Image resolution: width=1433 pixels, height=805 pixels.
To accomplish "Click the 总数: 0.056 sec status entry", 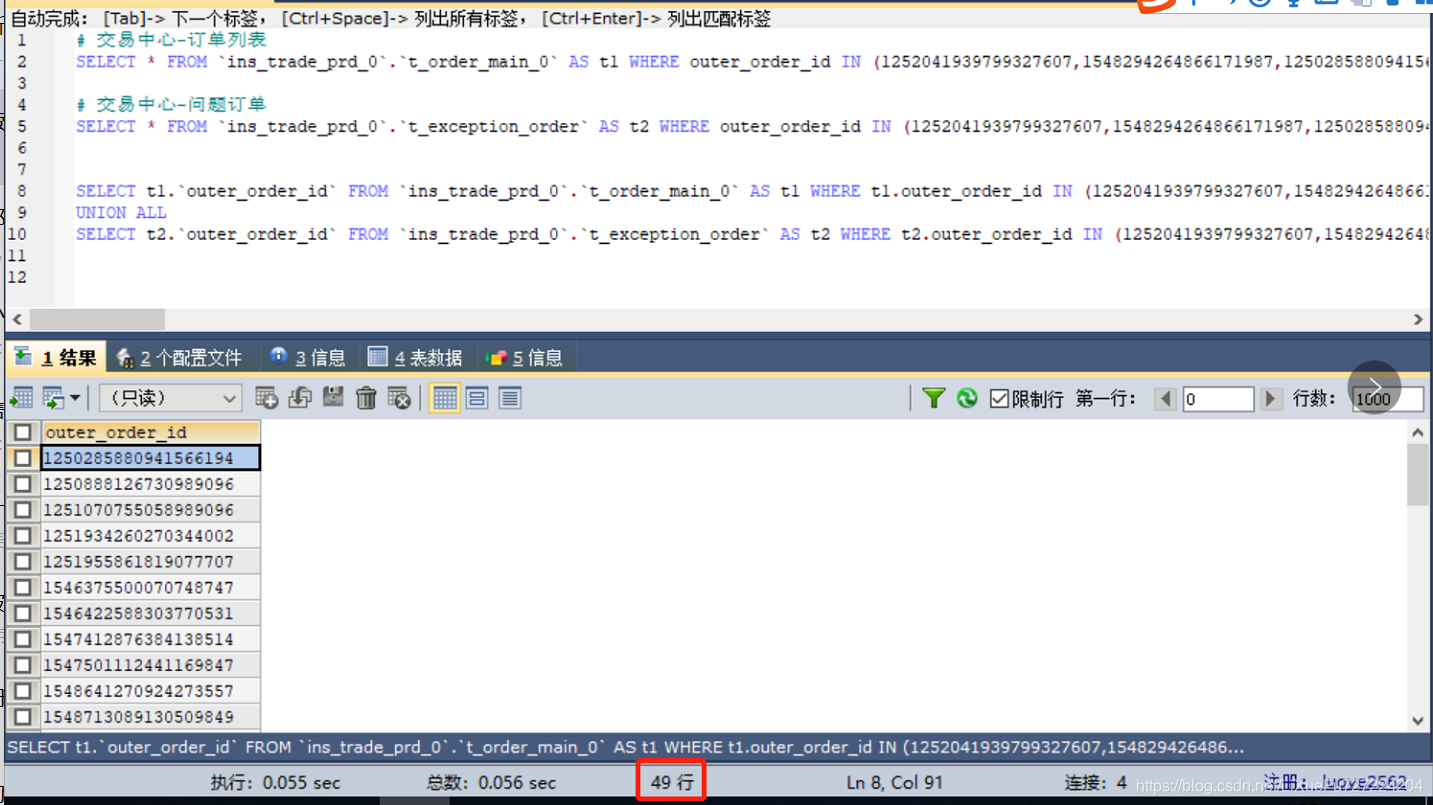I will [x=490, y=783].
